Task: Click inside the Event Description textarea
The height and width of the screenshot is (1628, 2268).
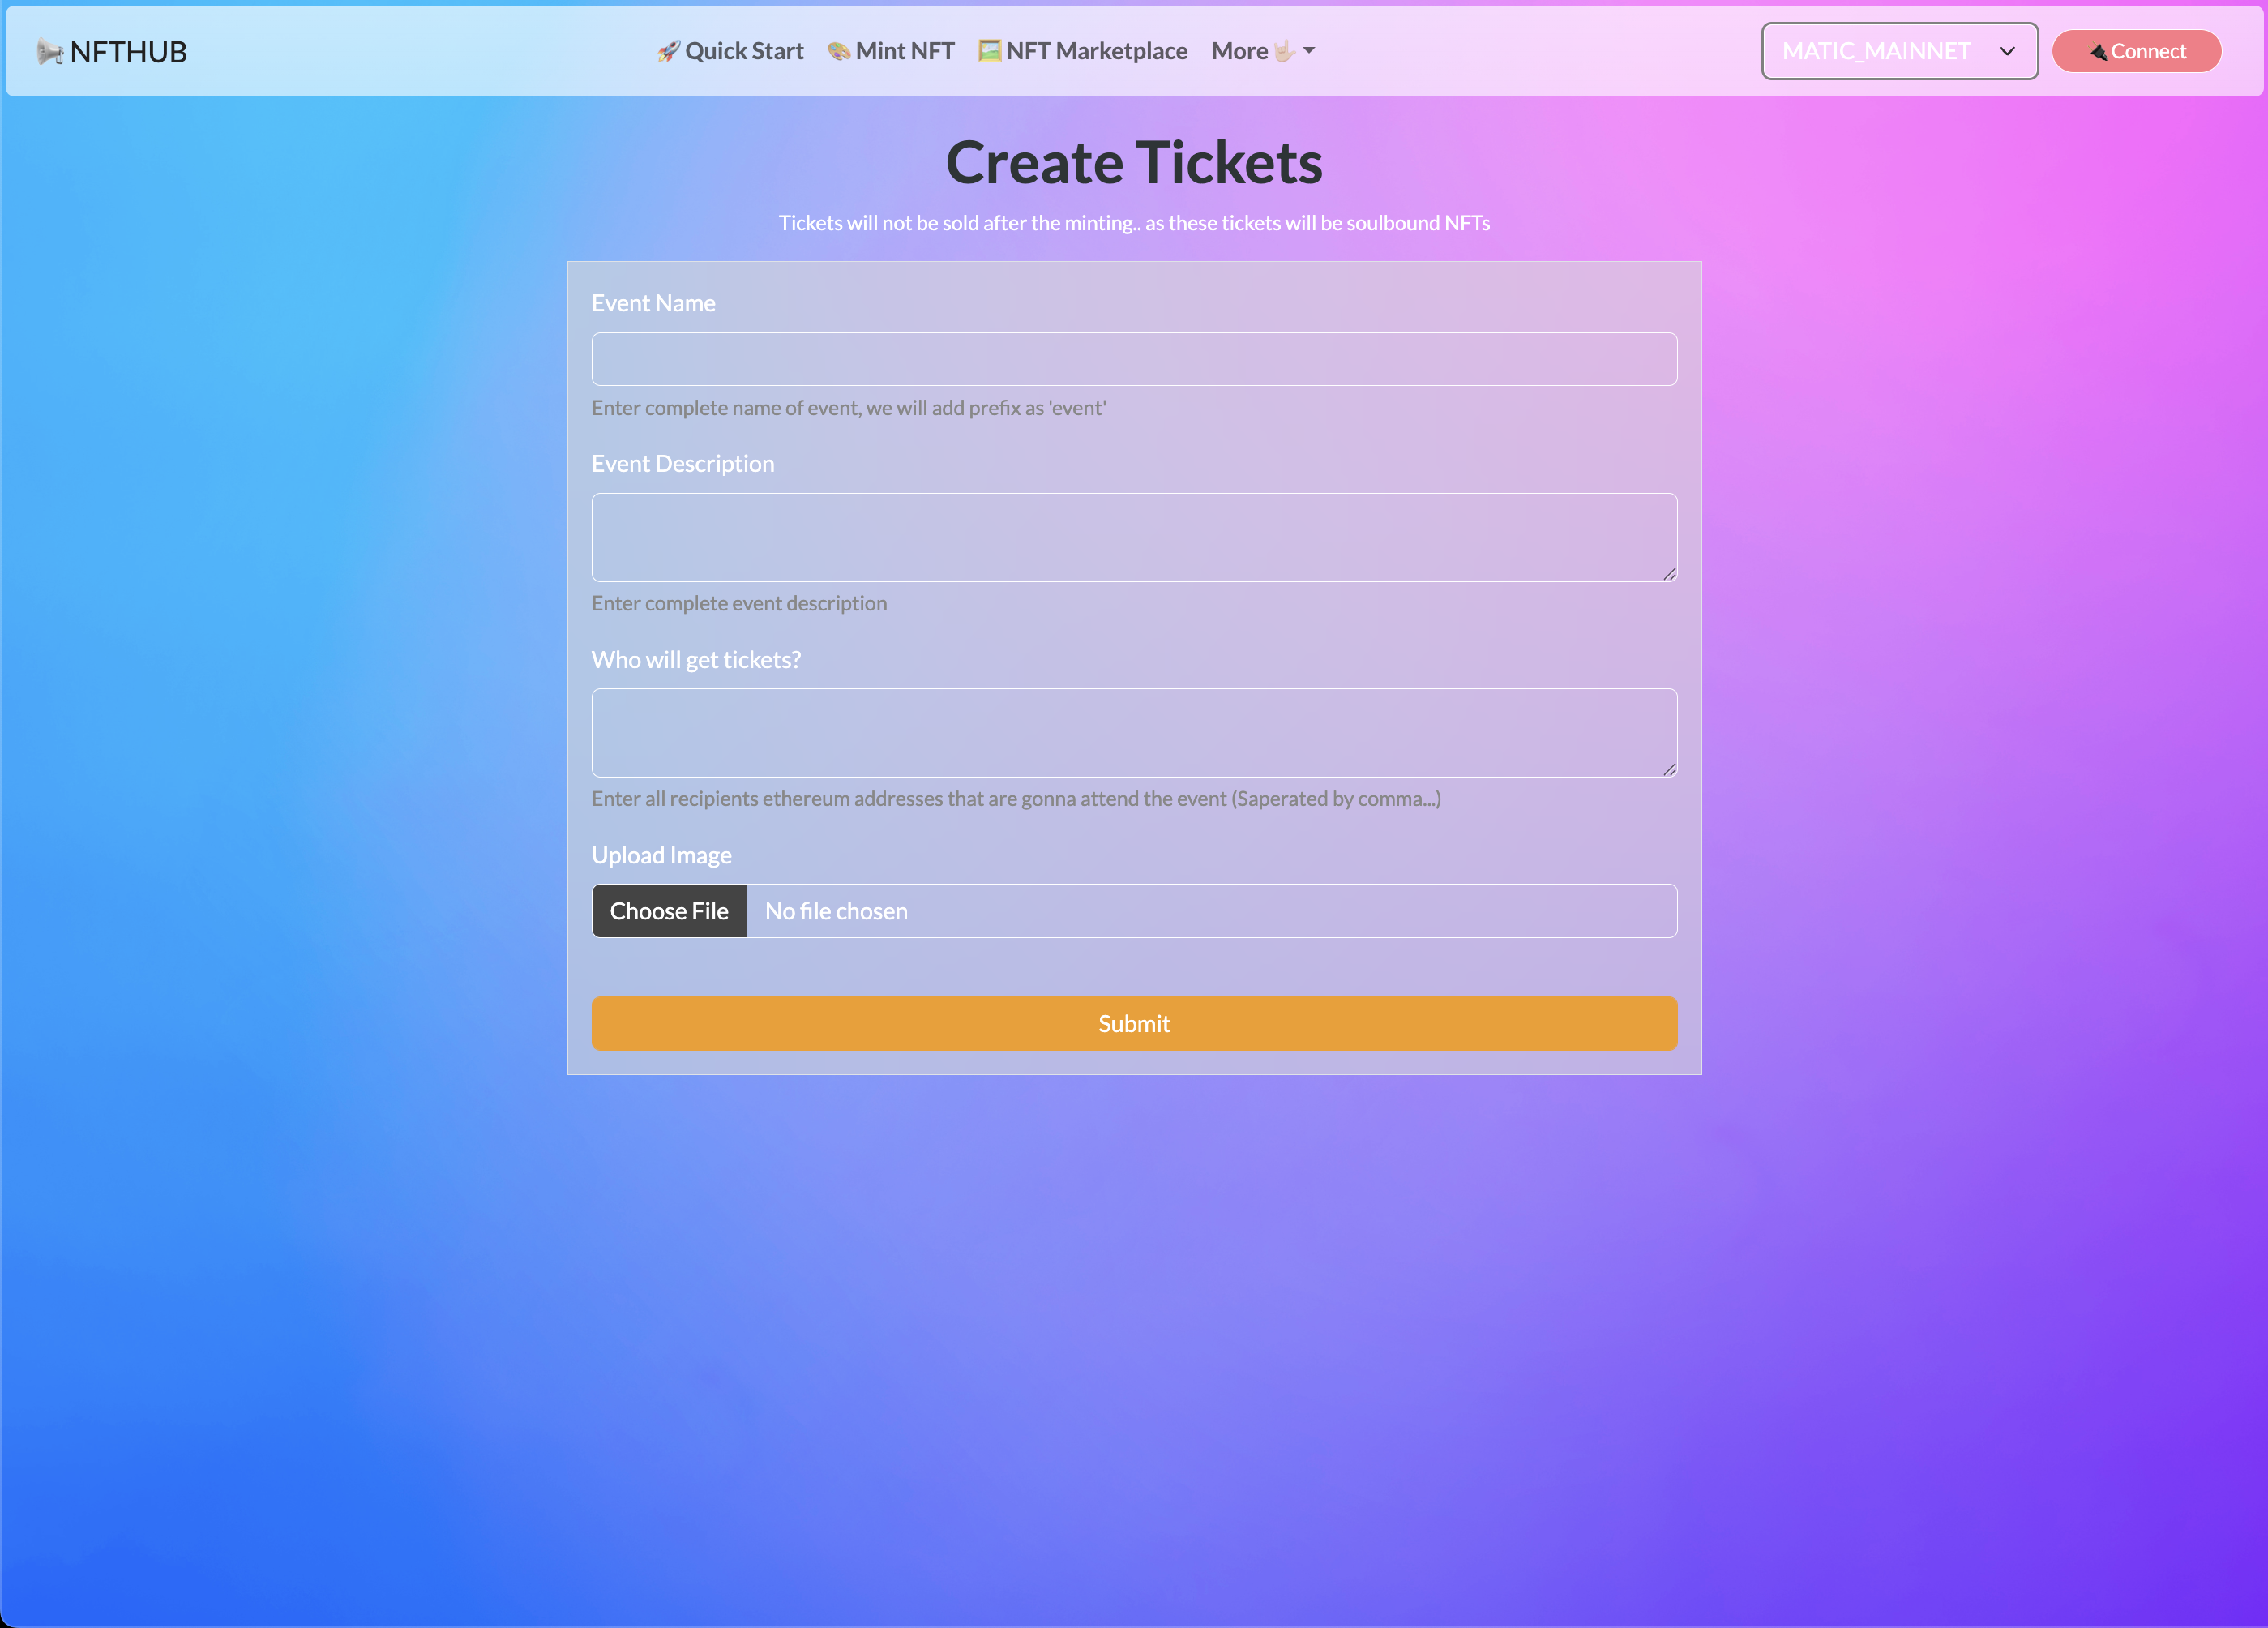Action: (x=1134, y=537)
